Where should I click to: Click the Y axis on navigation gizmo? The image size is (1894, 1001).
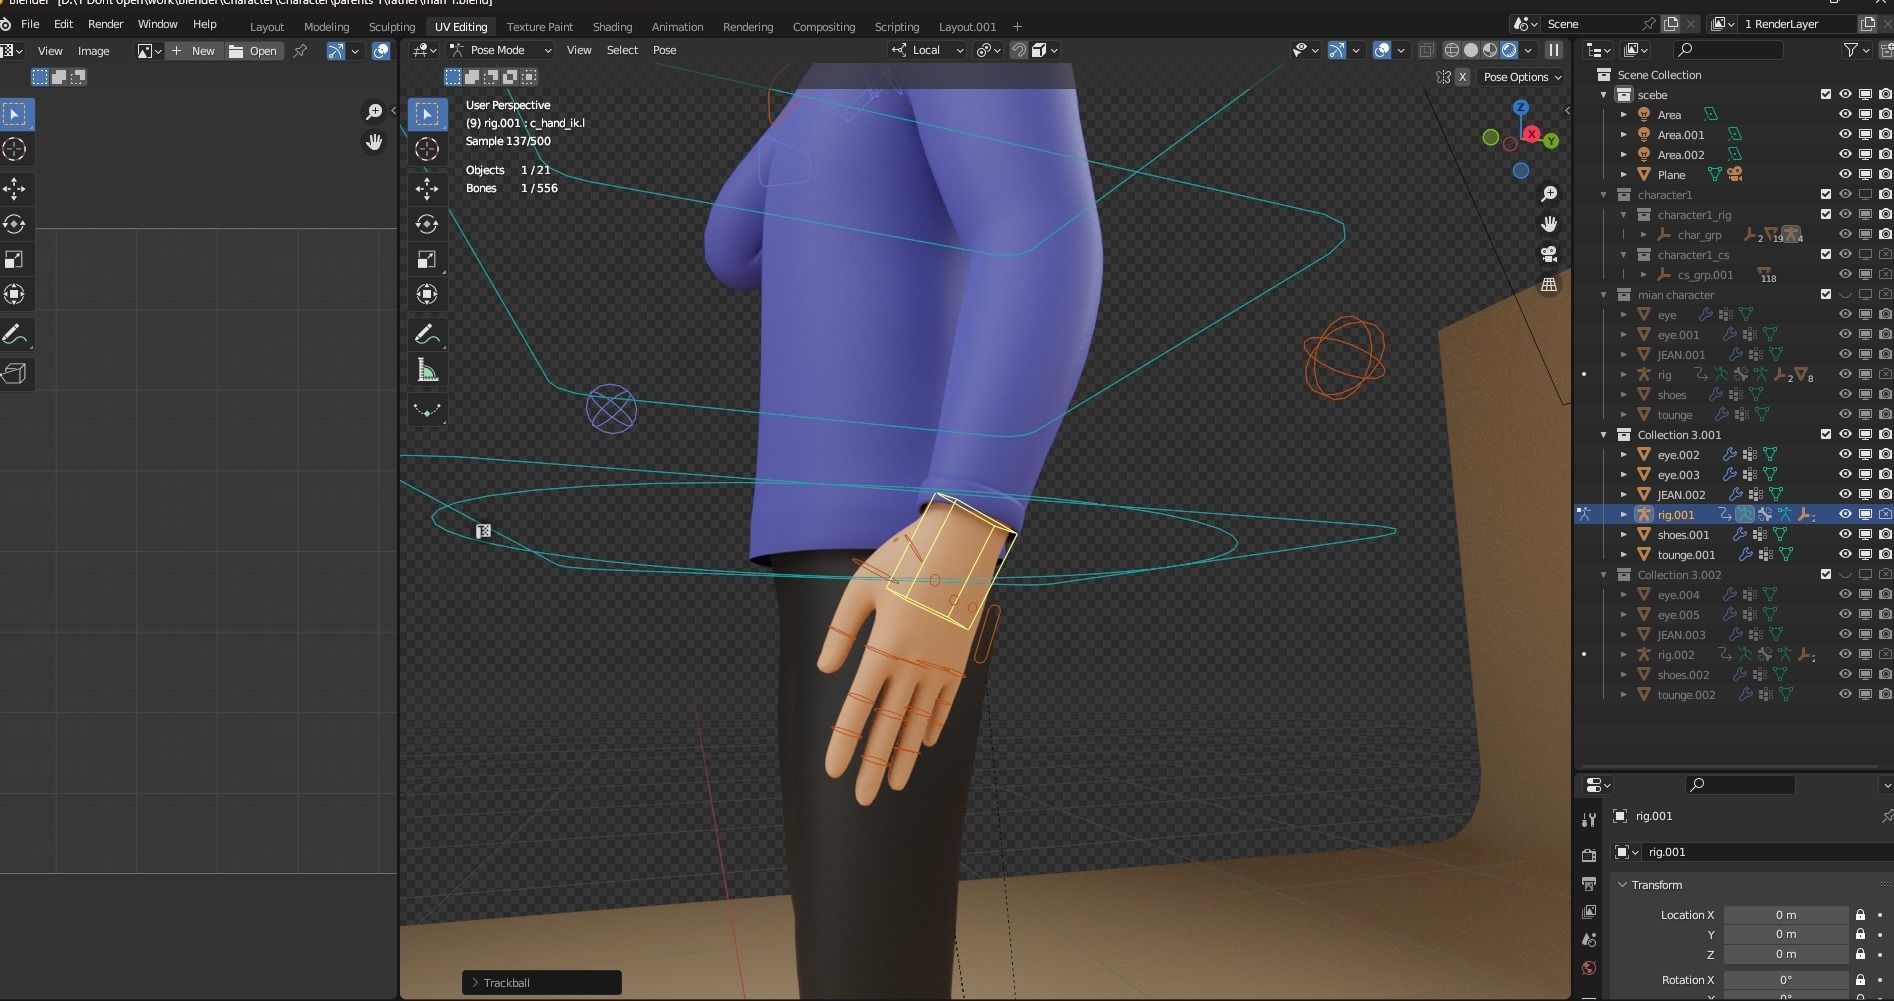pos(1551,141)
